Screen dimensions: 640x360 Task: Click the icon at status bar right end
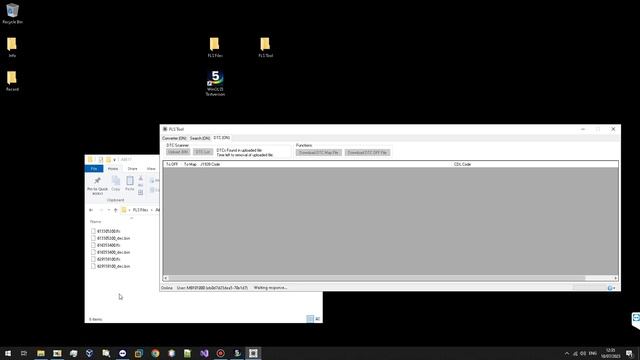(x=611, y=288)
